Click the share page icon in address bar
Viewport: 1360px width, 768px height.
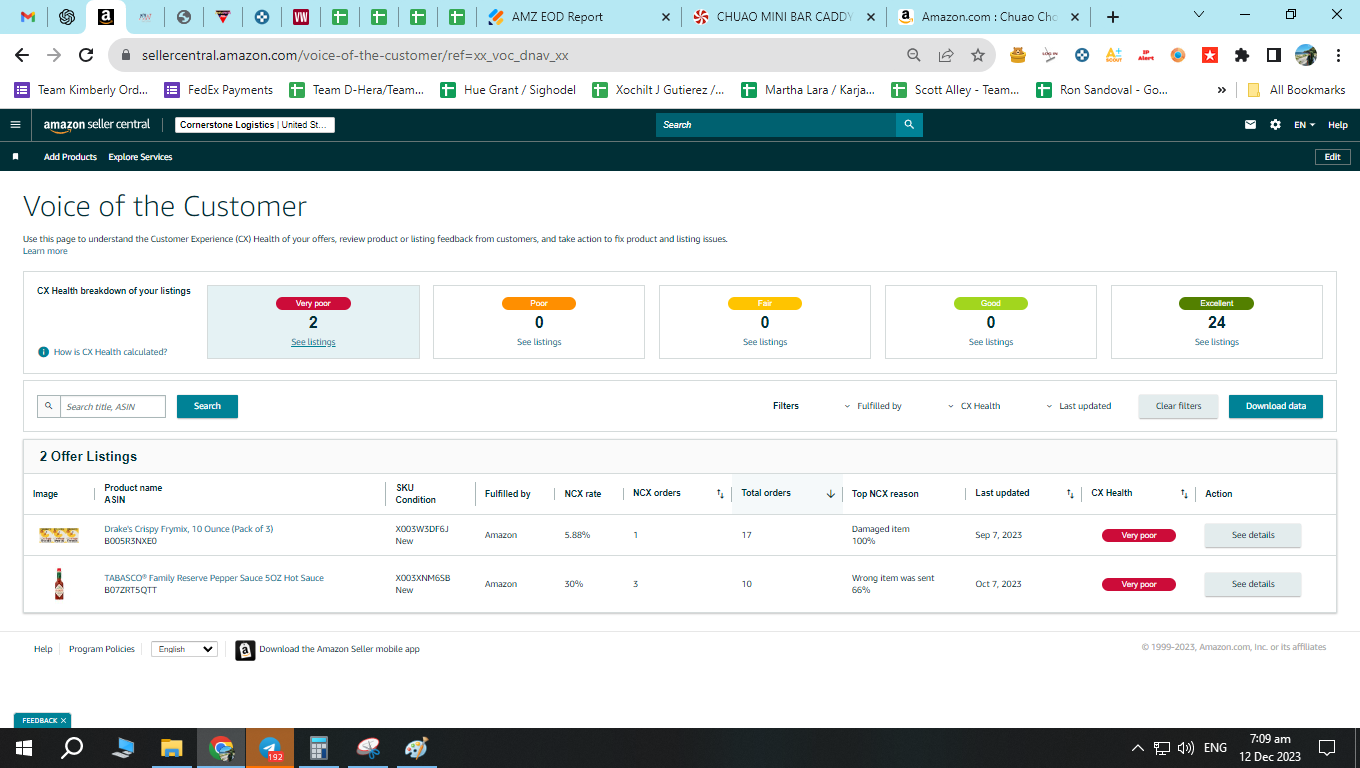(946, 55)
